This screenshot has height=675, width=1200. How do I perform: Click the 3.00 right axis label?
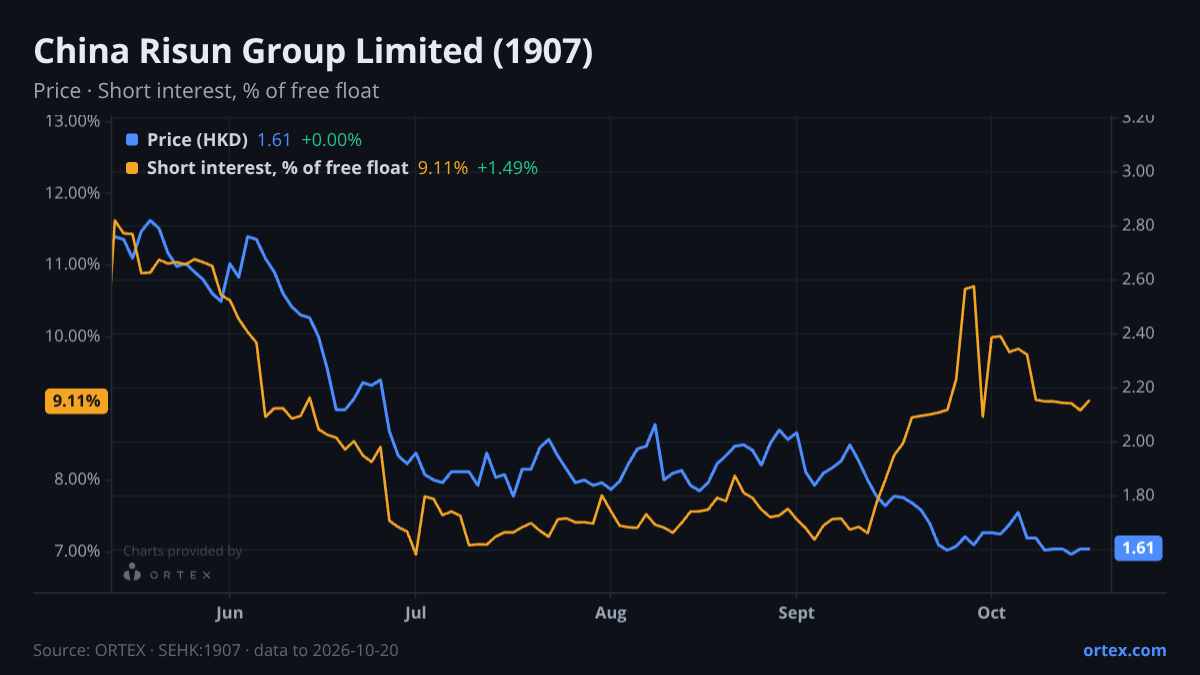1139,171
